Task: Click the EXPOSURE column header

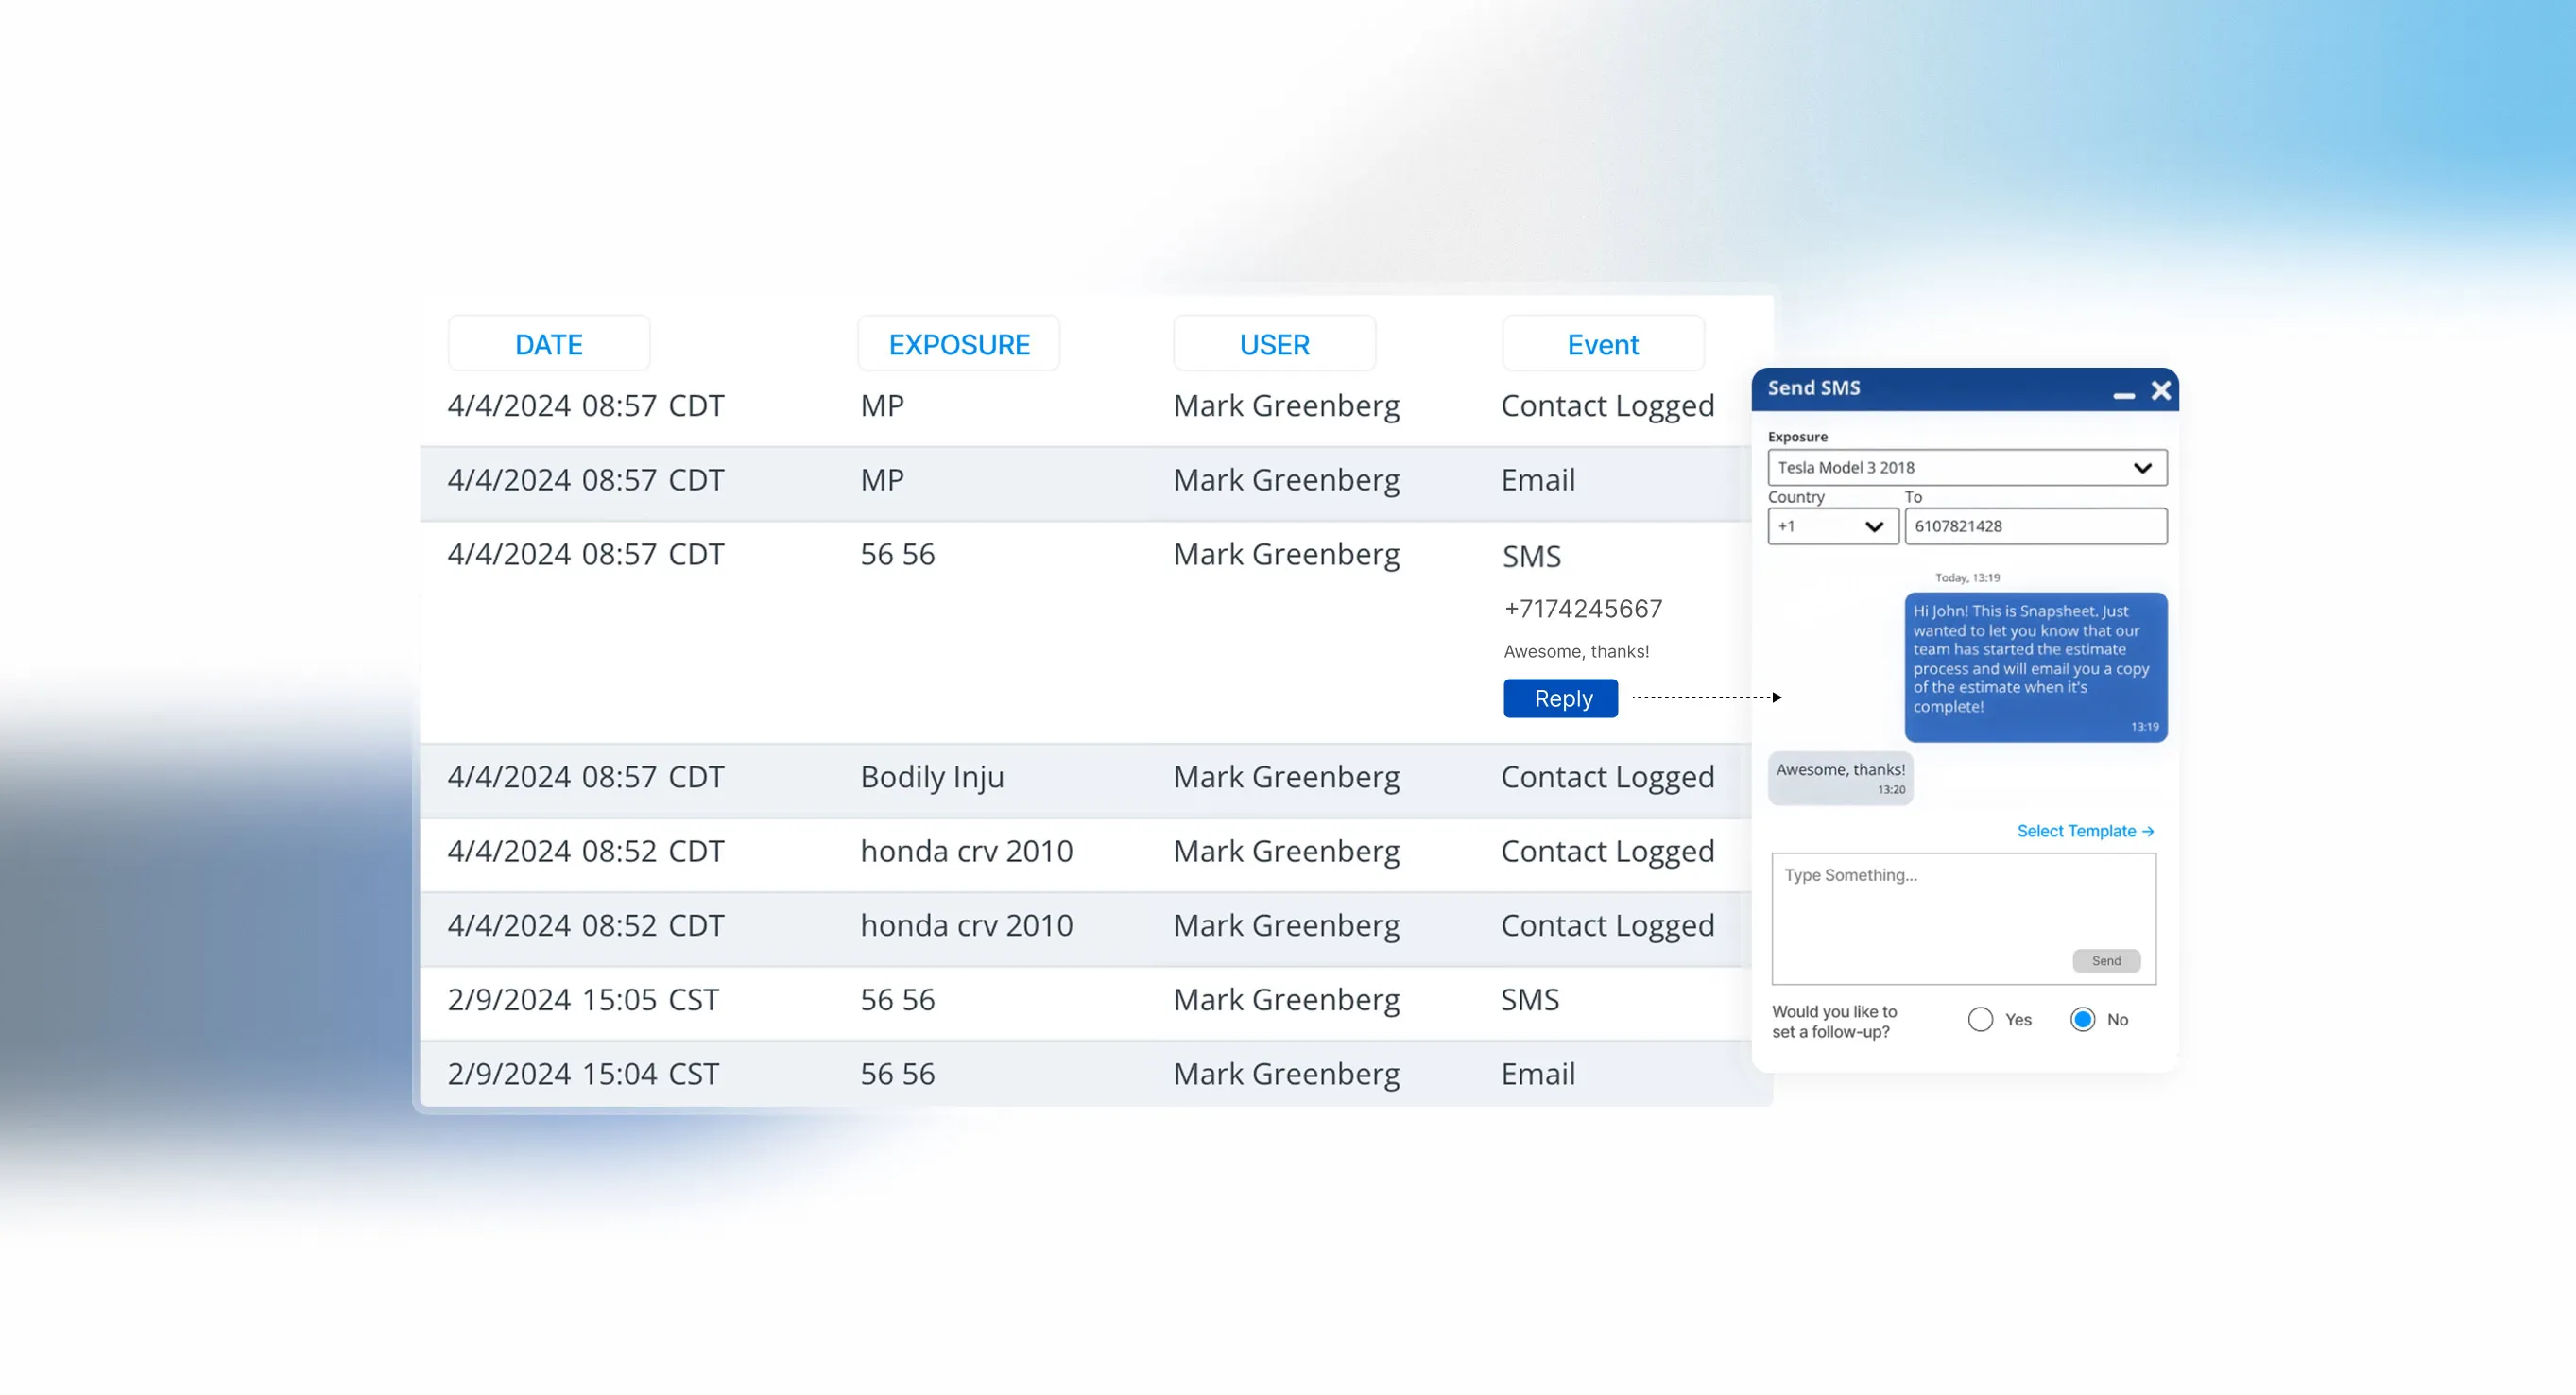Action: pyautogui.click(x=958, y=344)
